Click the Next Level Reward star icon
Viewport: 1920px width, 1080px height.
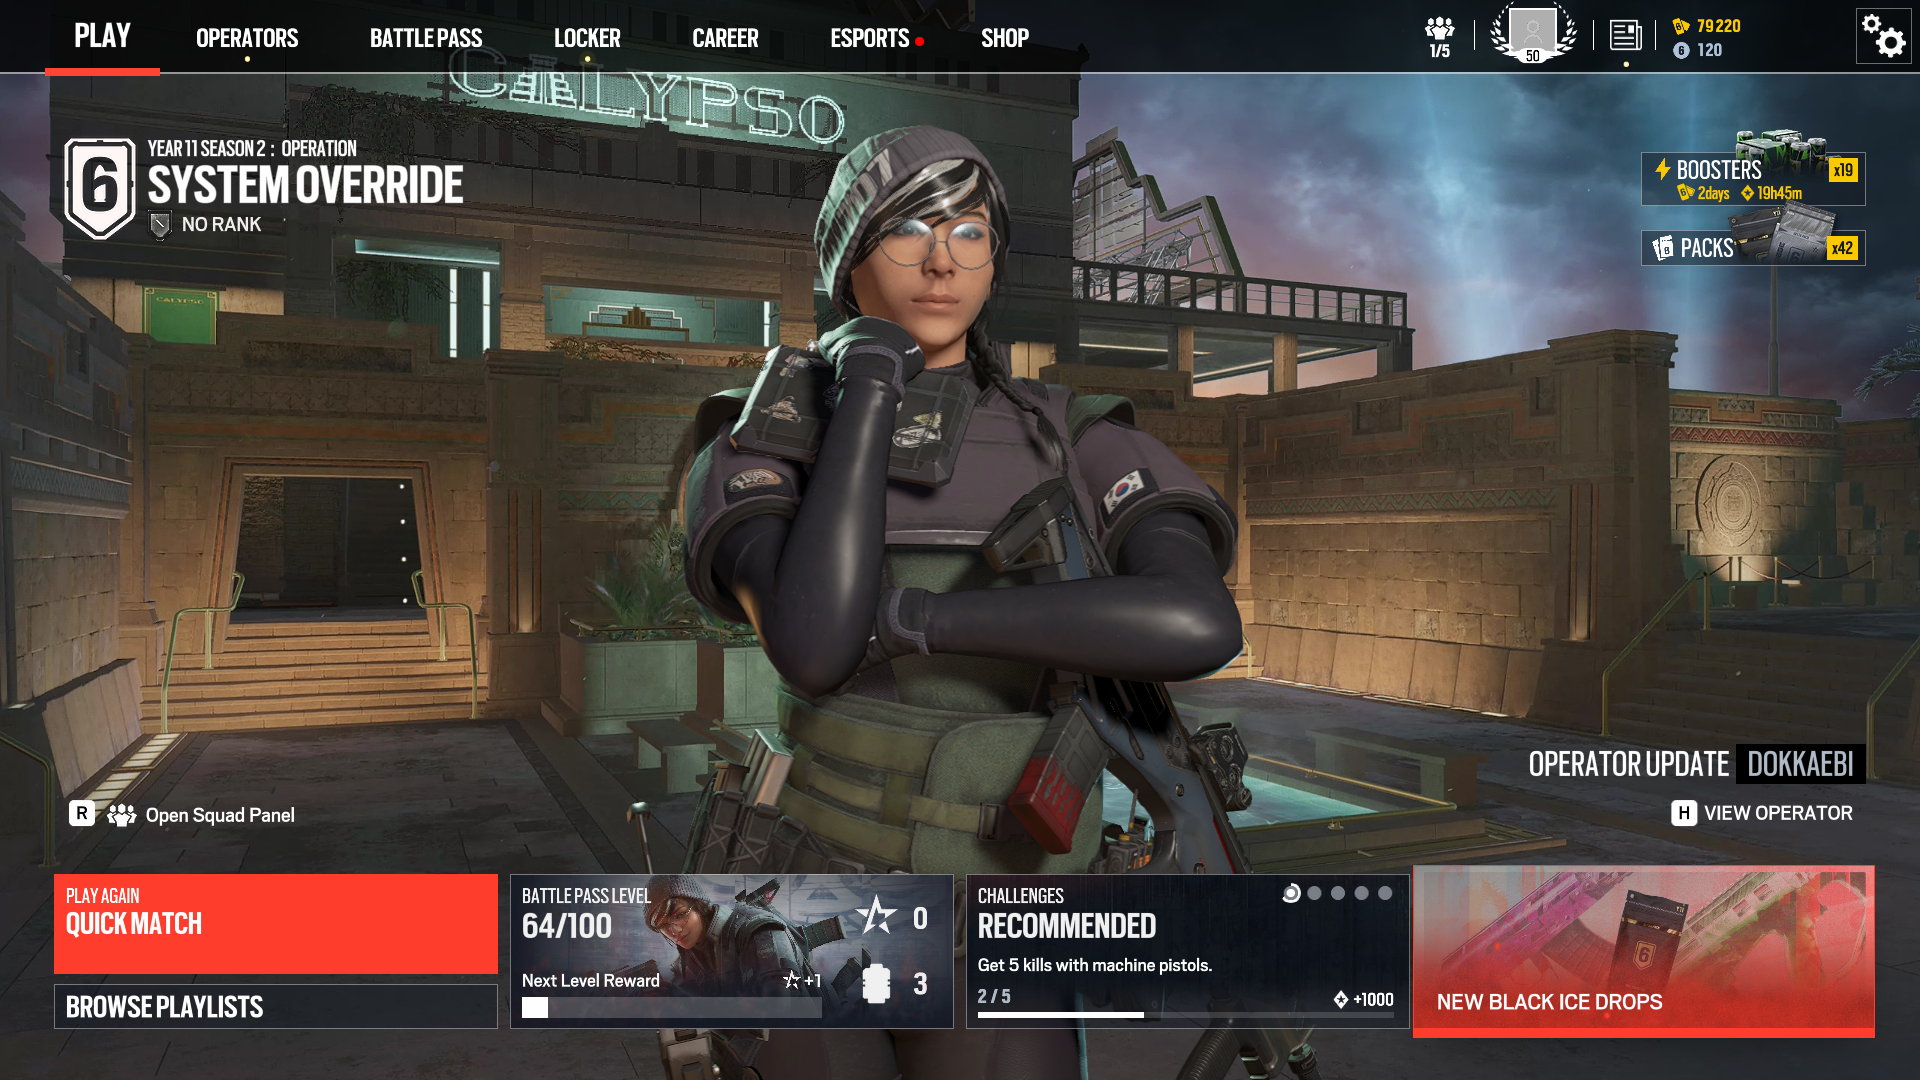[x=791, y=980]
